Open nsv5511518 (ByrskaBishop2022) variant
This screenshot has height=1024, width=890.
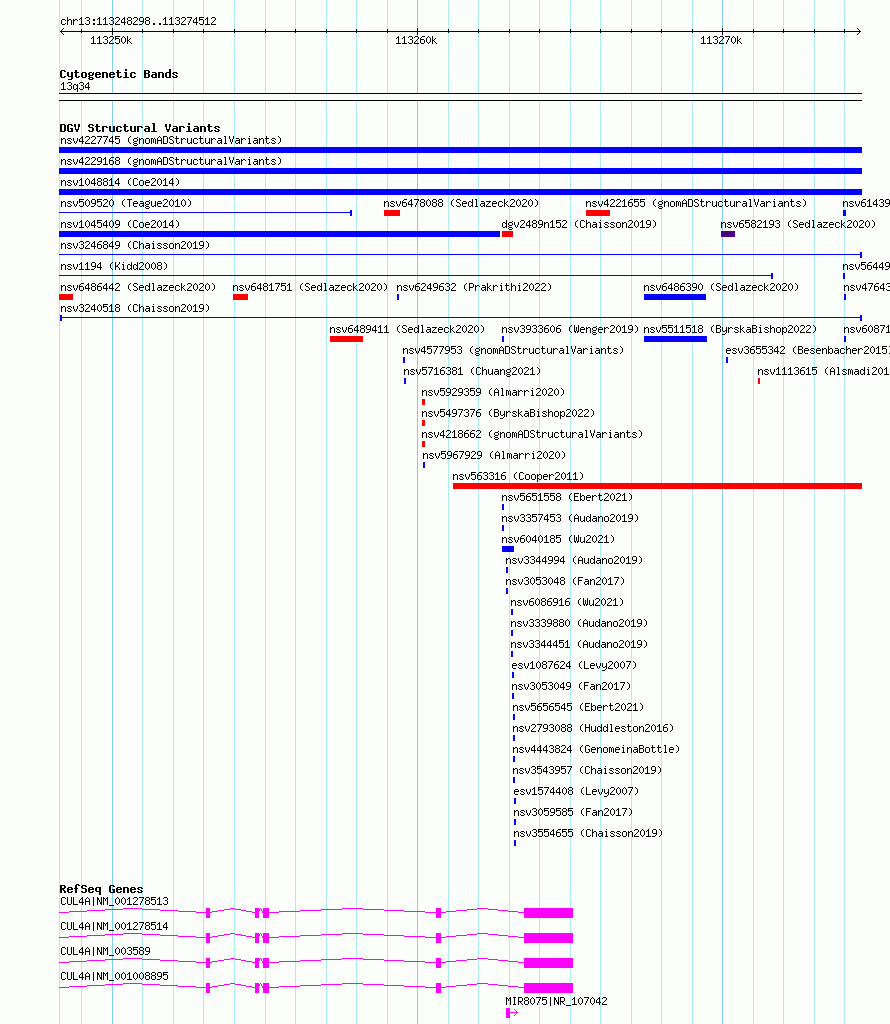point(730,329)
